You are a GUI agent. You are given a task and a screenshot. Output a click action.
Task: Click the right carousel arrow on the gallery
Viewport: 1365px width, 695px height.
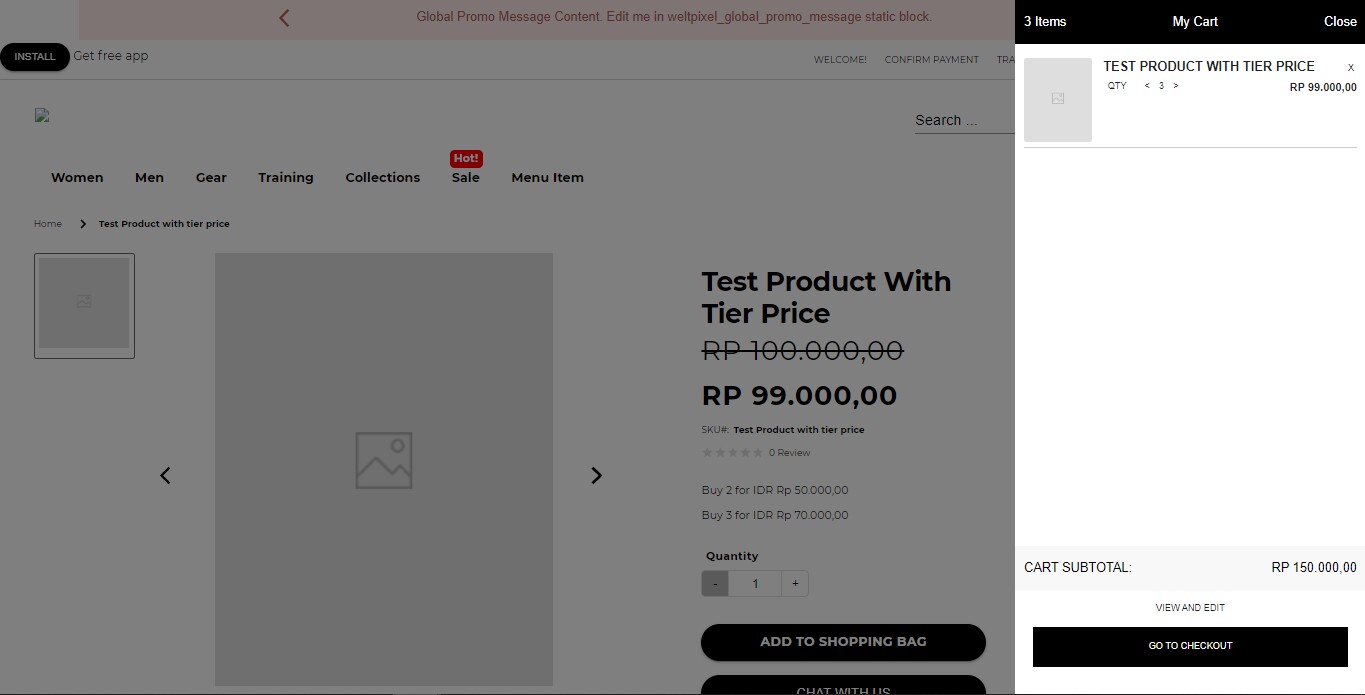pyautogui.click(x=596, y=475)
